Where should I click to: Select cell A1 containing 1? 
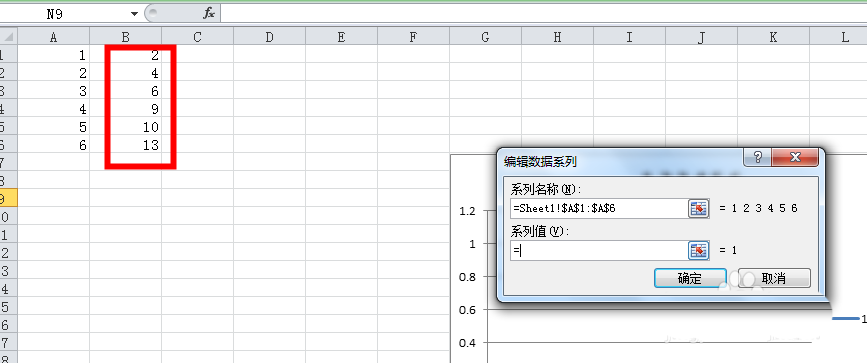pos(54,54)
